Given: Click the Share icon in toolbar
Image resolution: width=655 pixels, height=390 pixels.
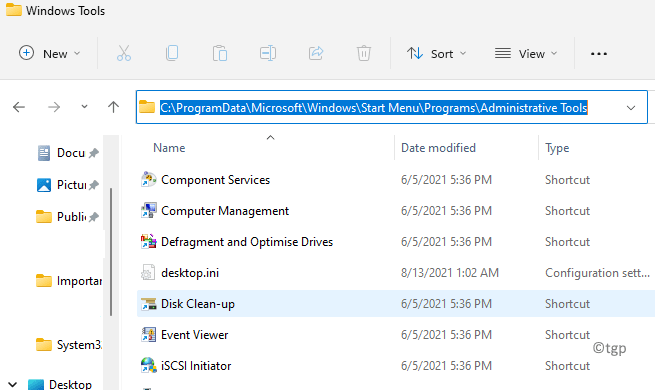Looking at the screenshot, I should click(316, 53).
